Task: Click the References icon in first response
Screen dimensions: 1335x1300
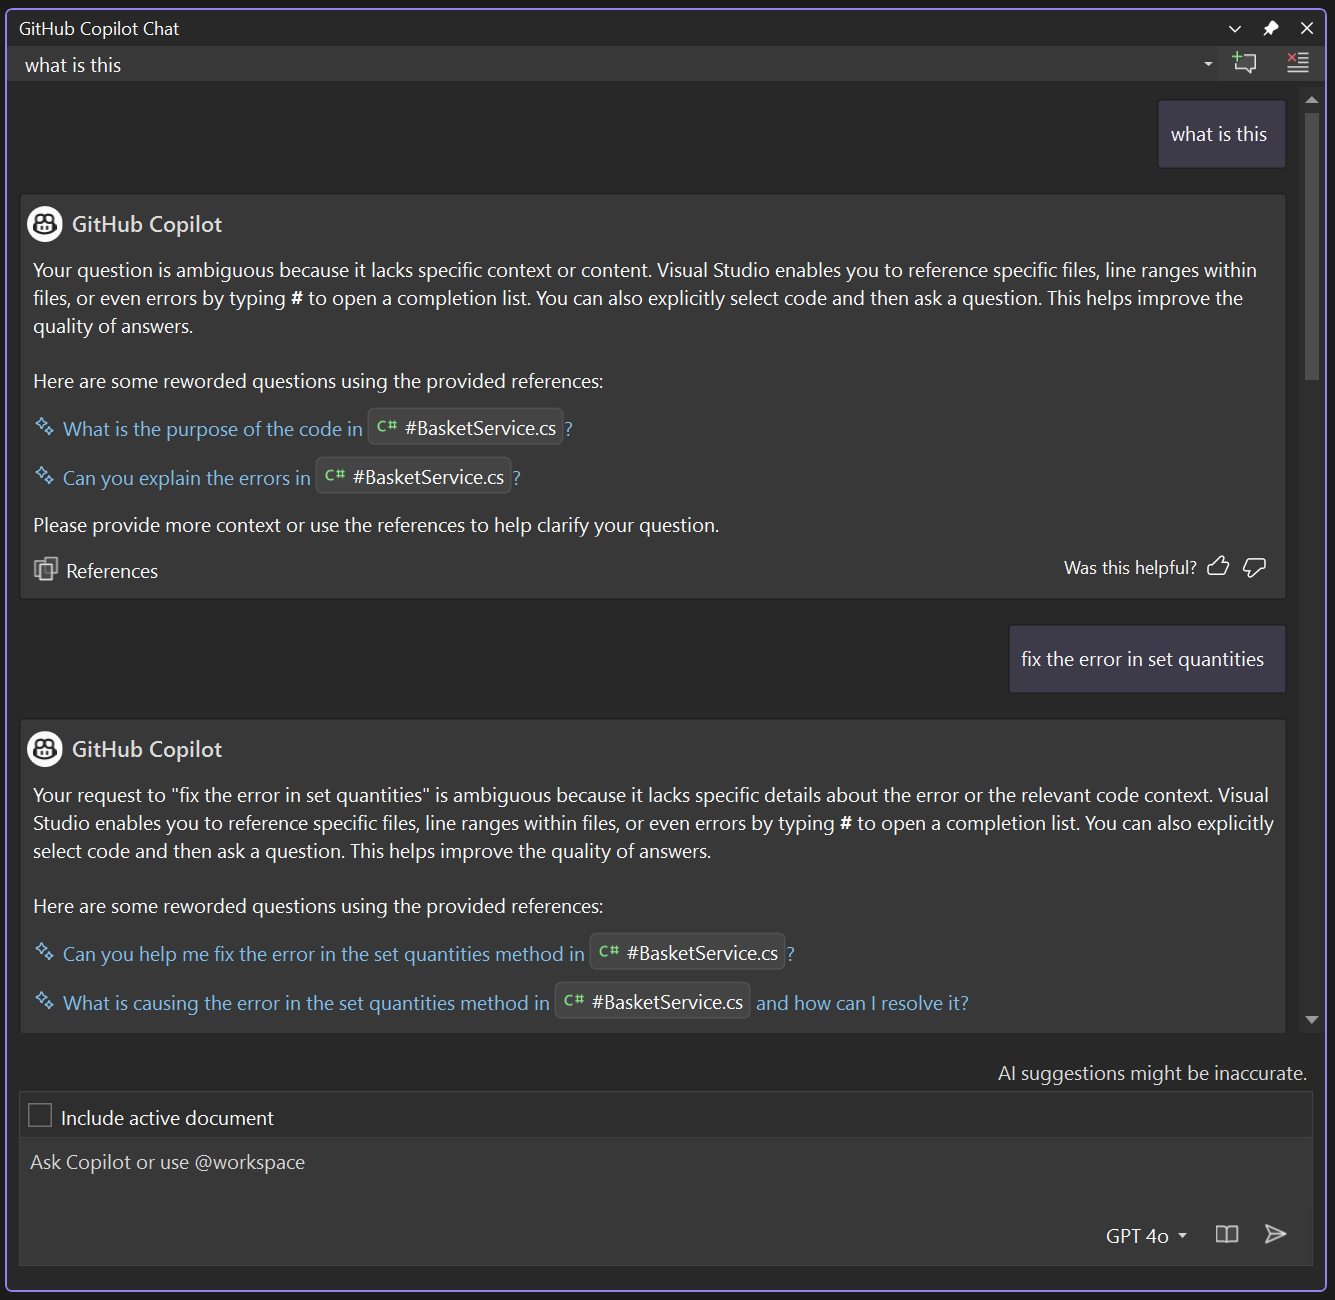Action: click(x=46, y=570)
